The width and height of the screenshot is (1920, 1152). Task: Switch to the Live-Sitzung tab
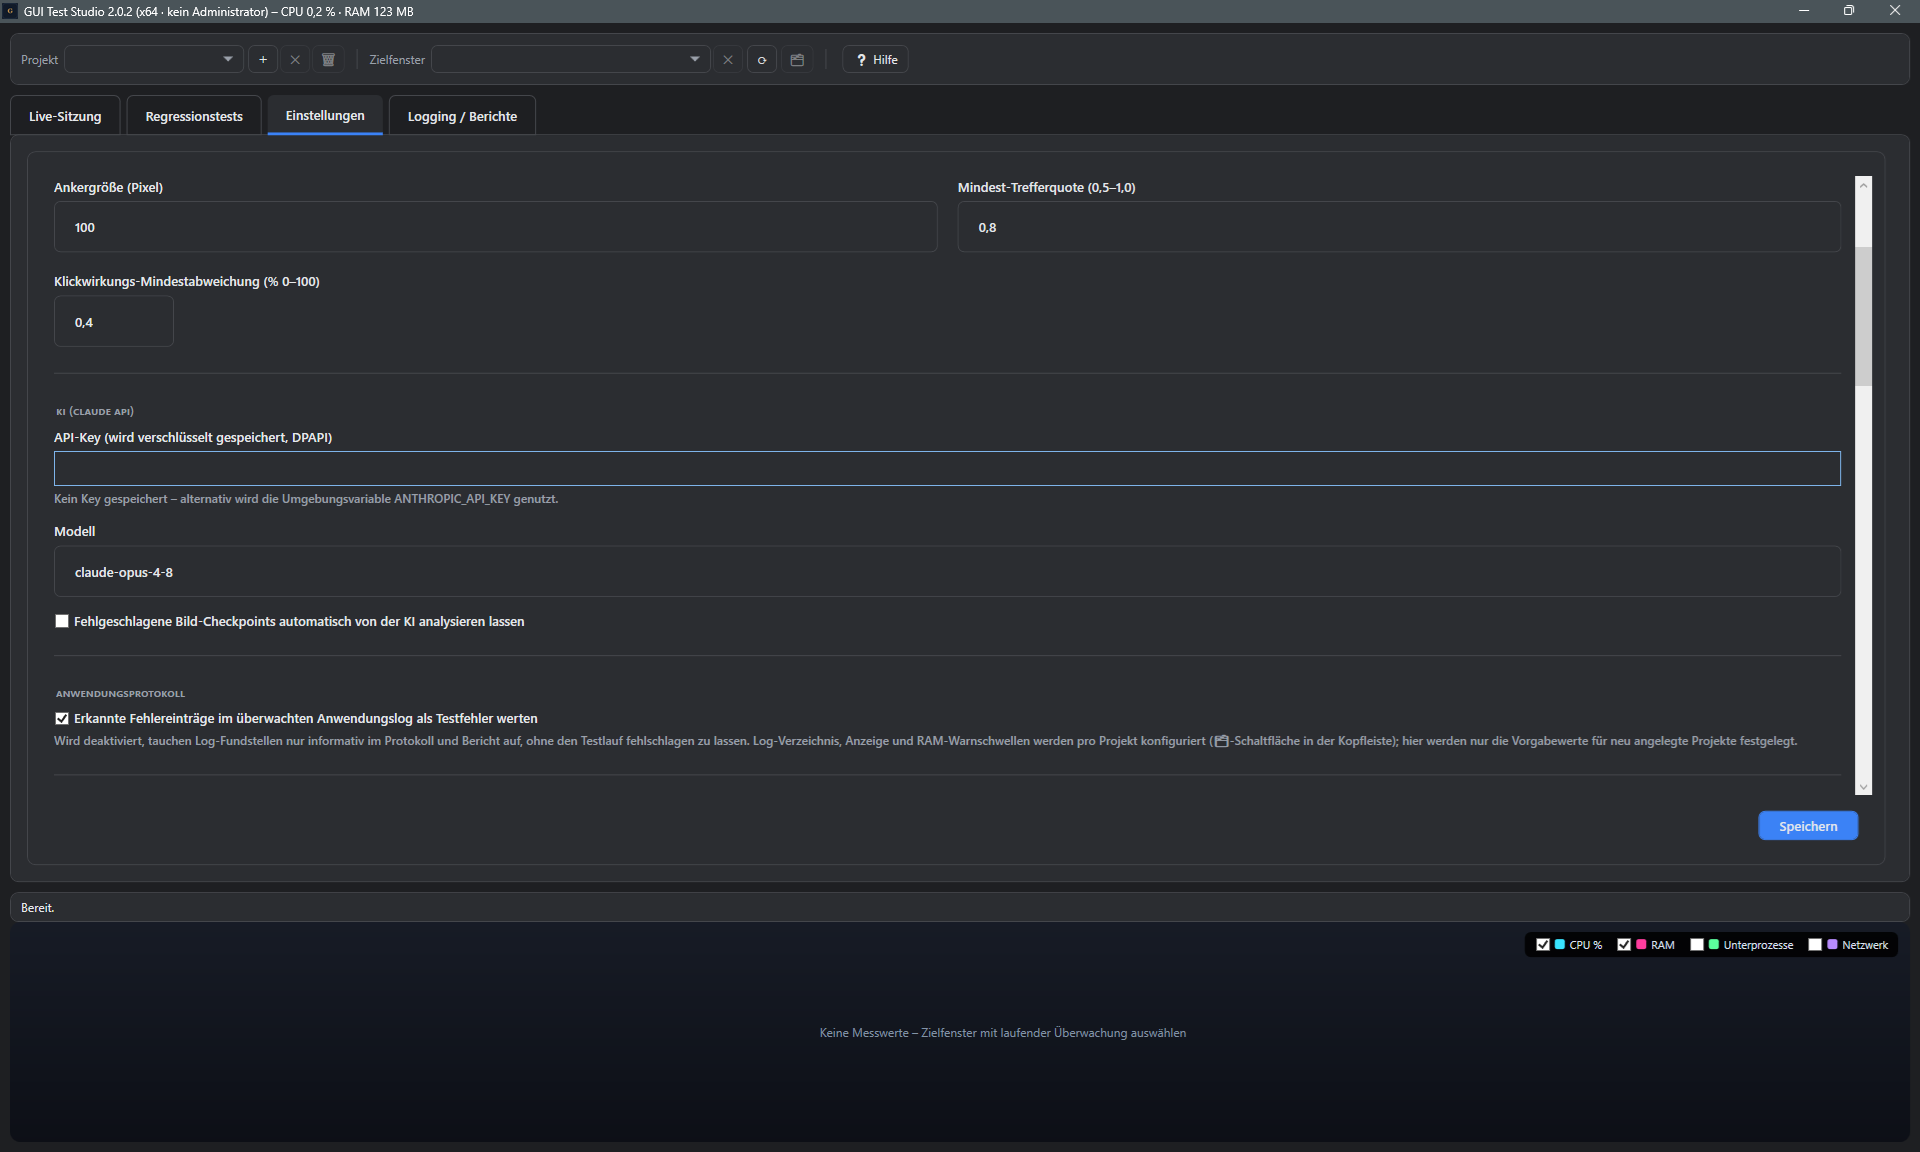tap(65, 116)
